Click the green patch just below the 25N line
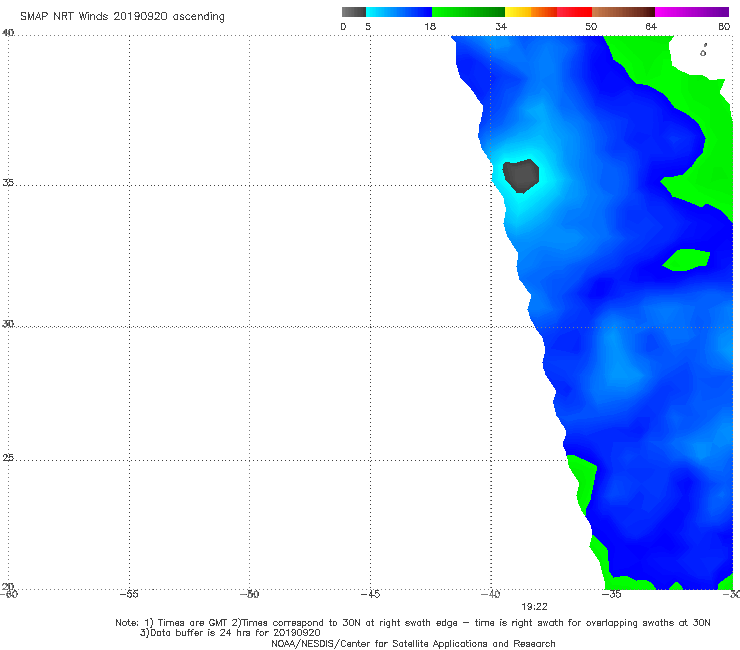Viewport: 740px width, 650px height. (x=582, y=484)
